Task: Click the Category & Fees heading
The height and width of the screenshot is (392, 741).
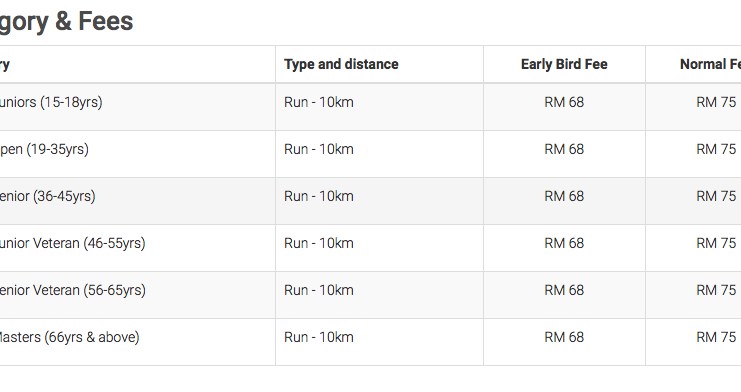Action: pyautogui.click(x=67, y=22)
